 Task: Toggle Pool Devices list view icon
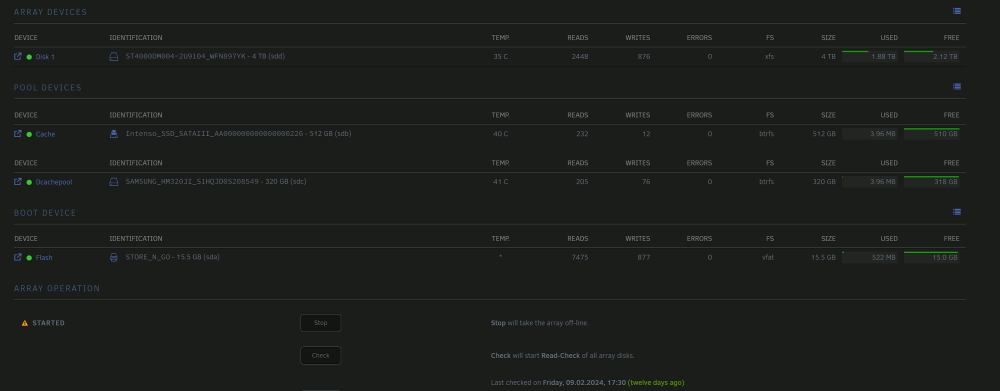point(957,87)
